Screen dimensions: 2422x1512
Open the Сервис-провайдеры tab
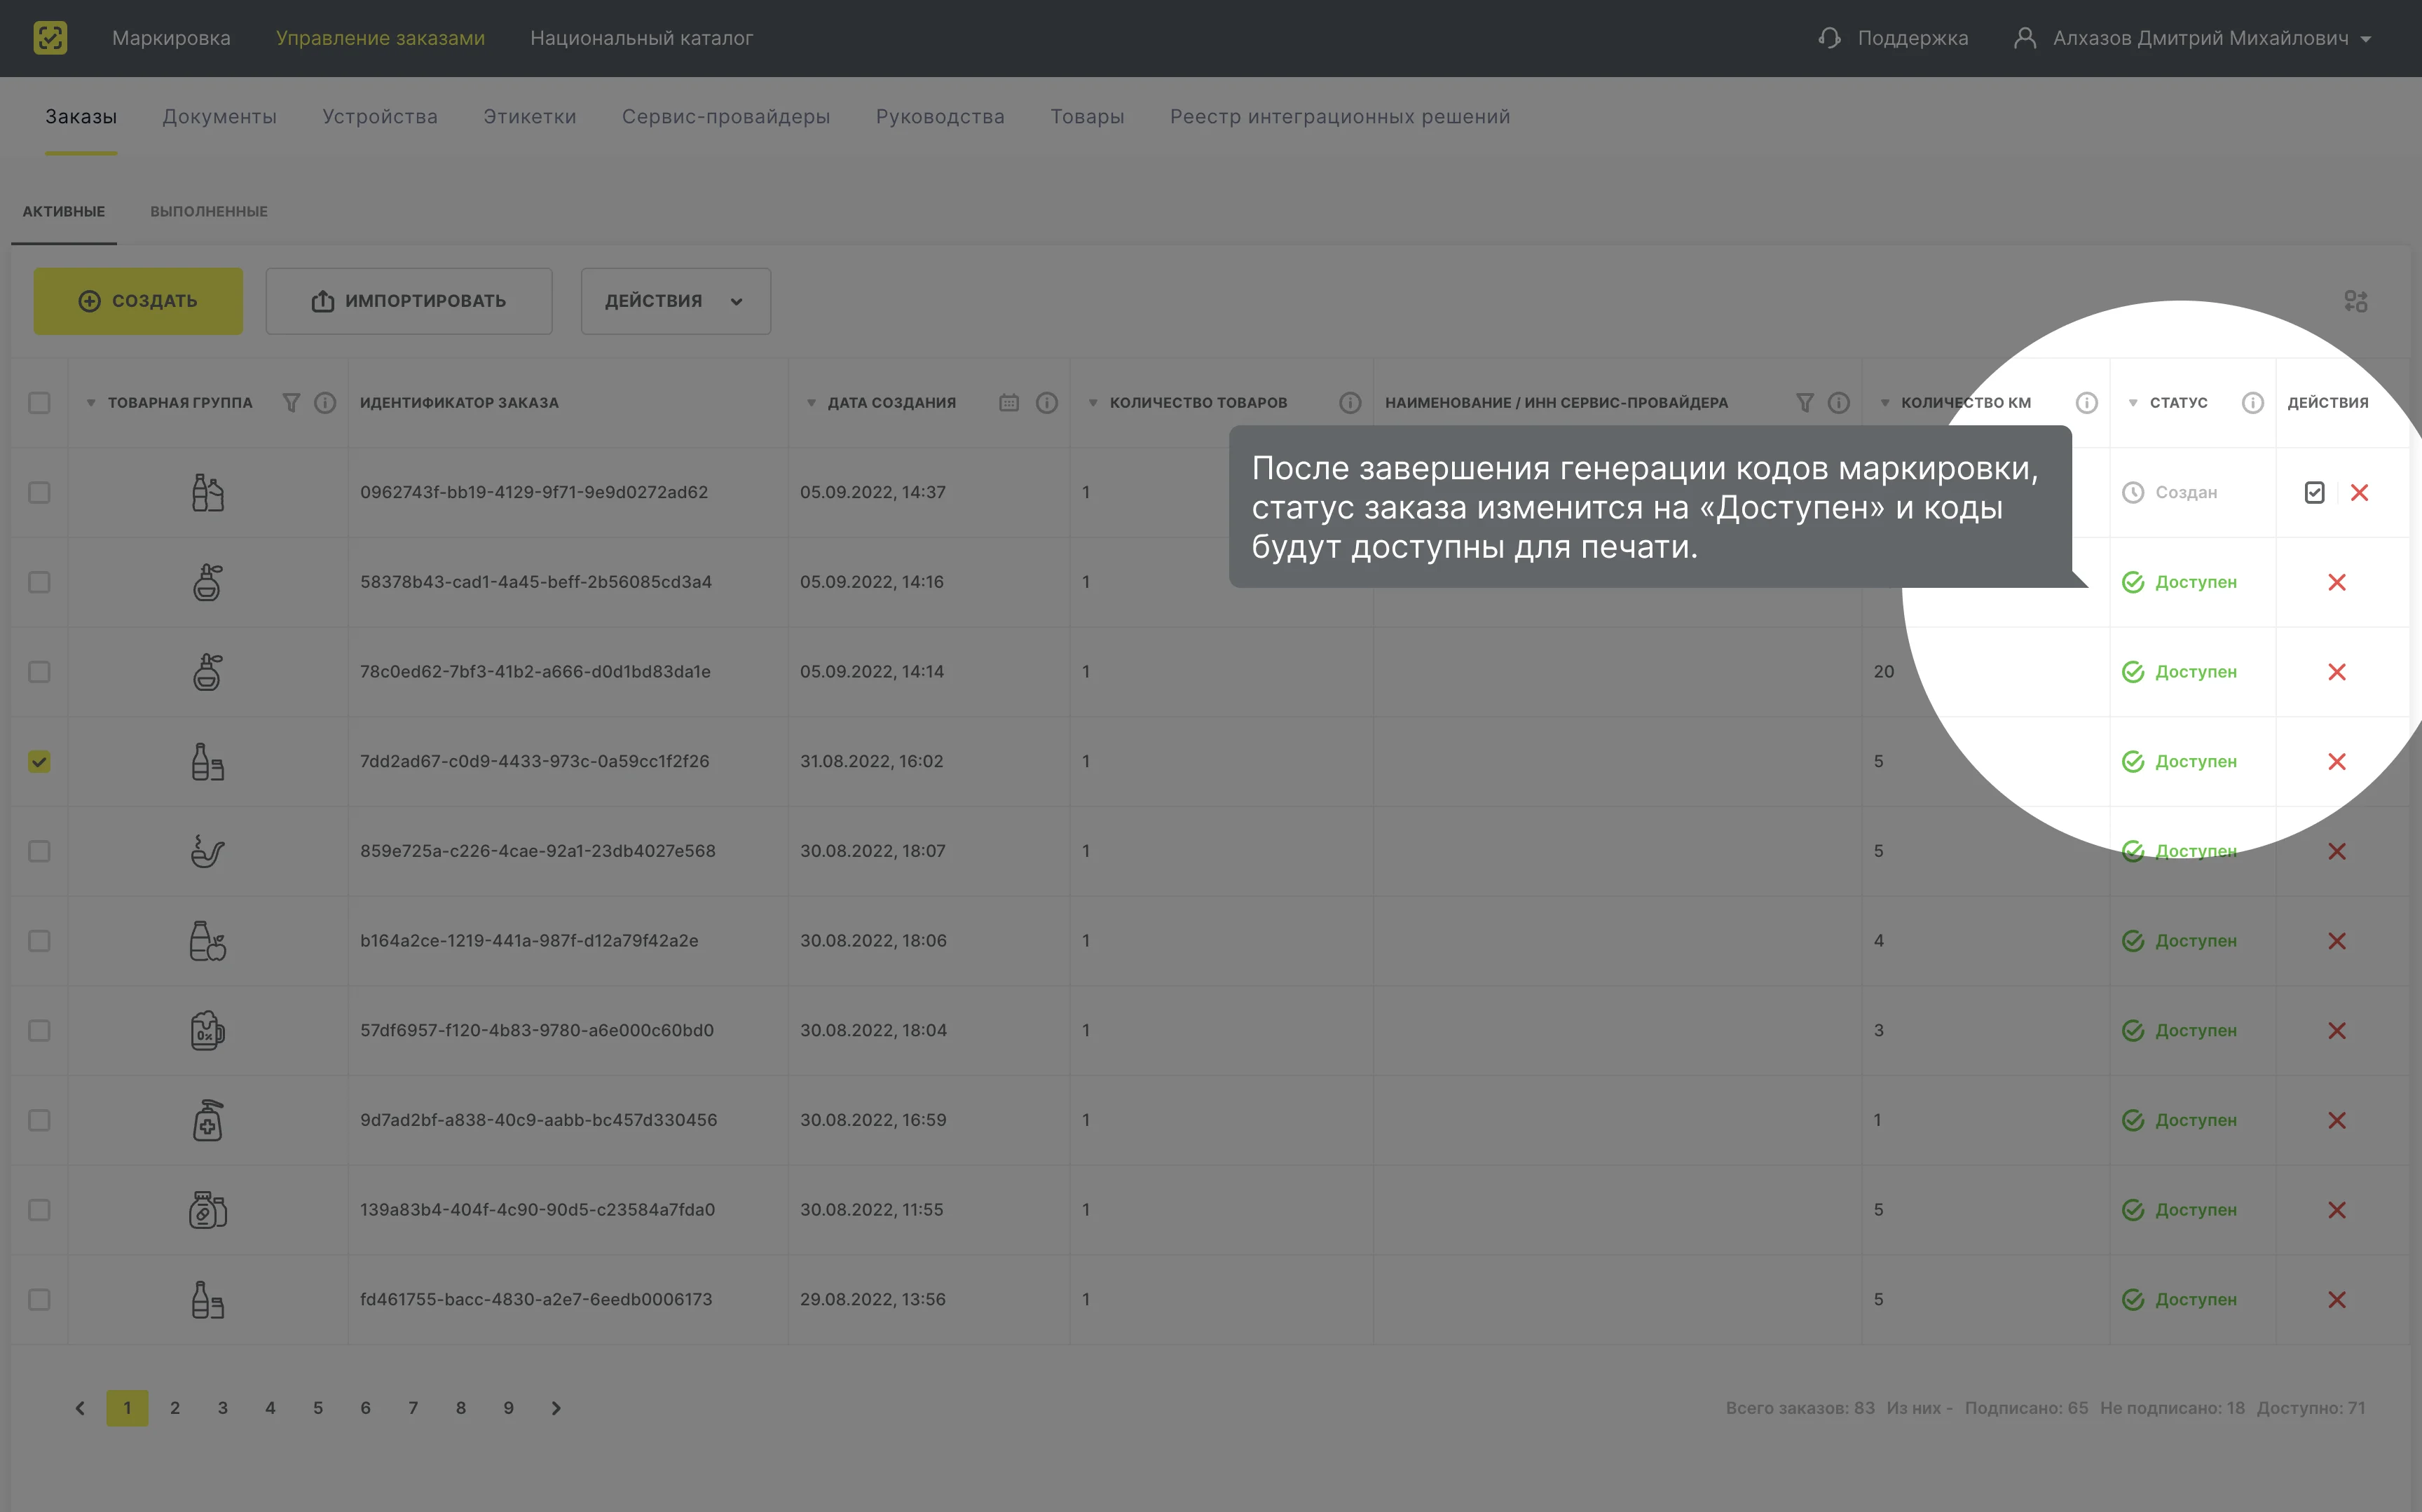pos(726,116)
